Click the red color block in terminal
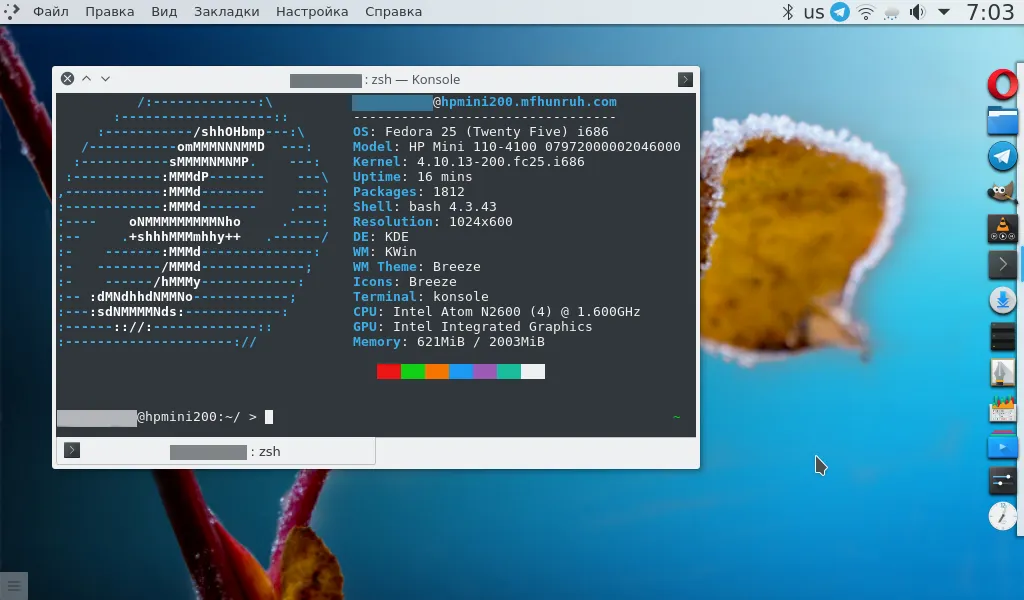 click(389, 371)
